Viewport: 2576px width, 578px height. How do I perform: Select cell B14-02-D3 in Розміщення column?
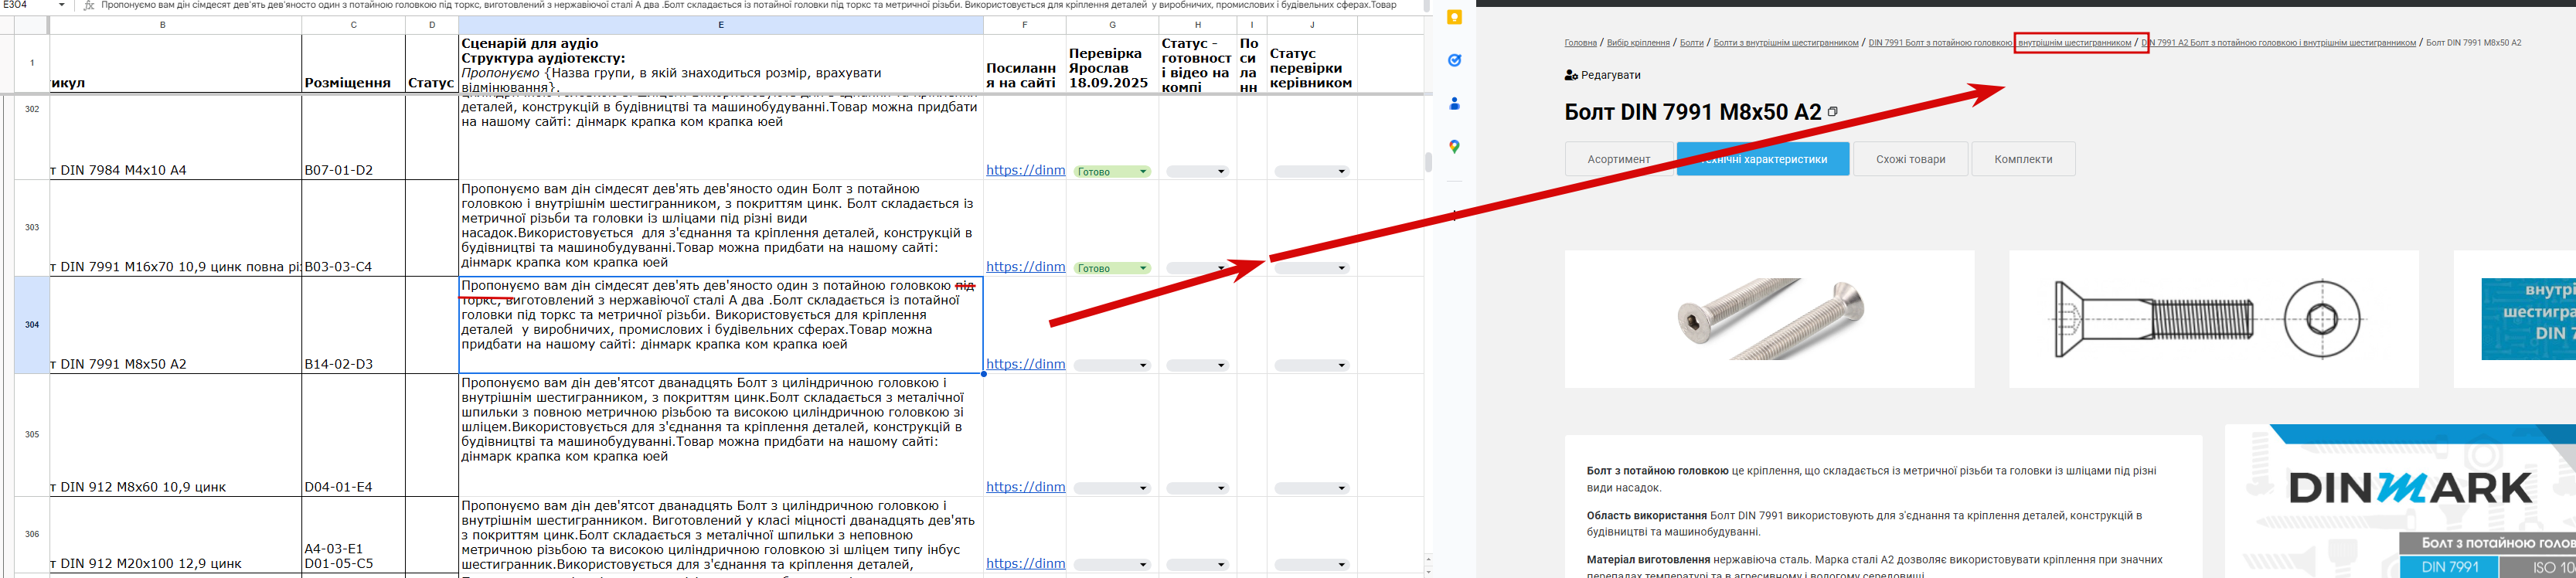point(353,325)
